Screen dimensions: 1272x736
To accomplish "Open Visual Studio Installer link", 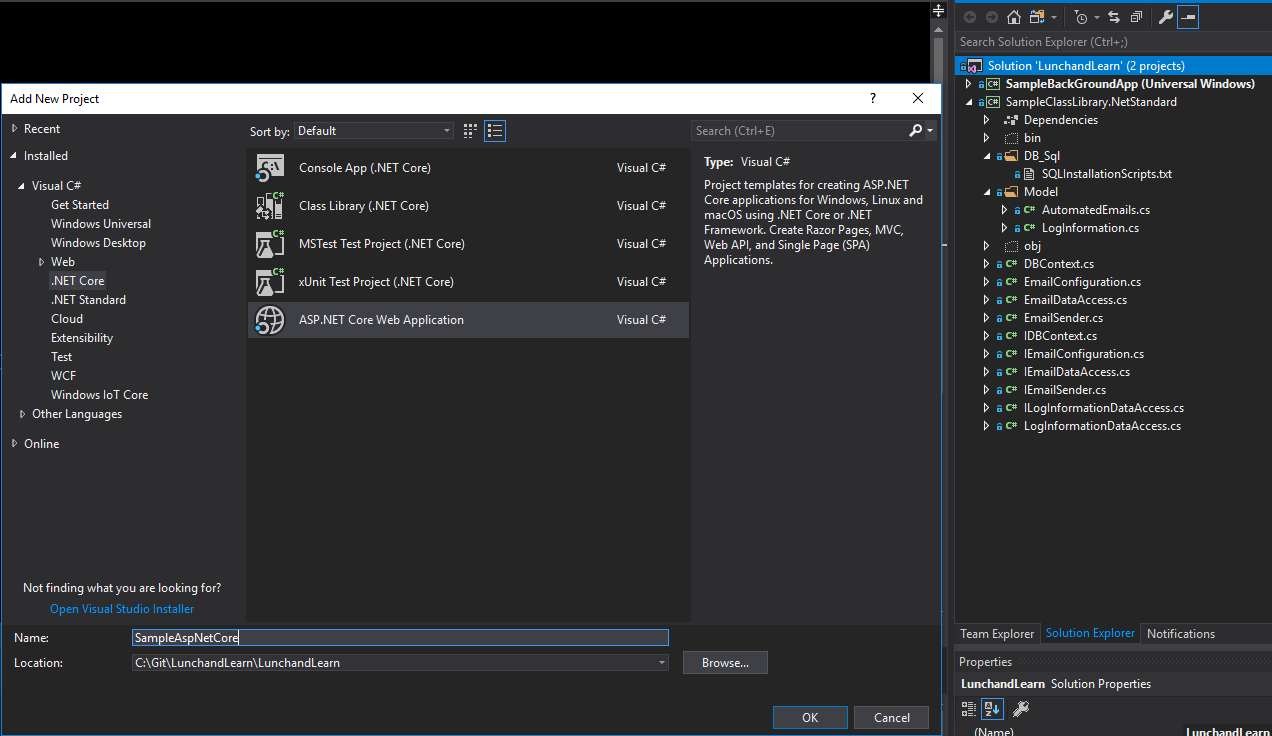I will 122,609.
